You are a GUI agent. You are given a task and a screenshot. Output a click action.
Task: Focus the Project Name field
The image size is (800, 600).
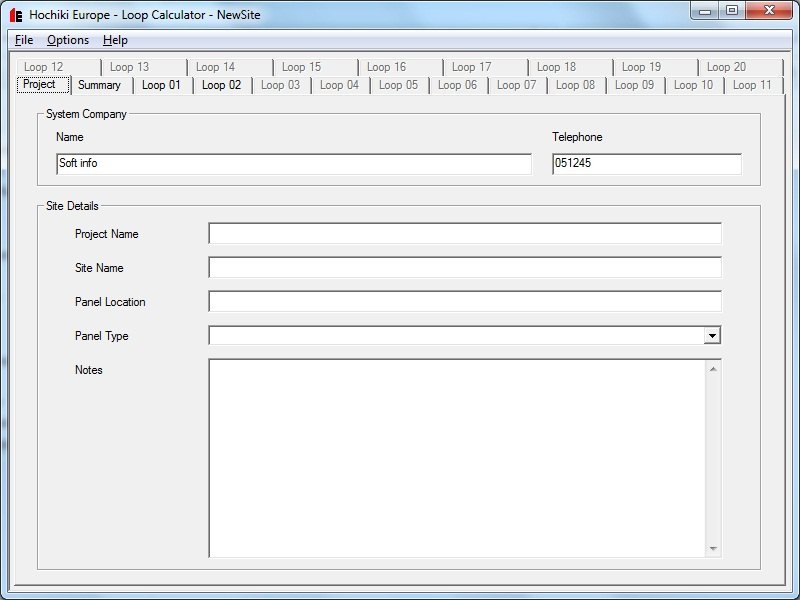(x=465, y=234)
